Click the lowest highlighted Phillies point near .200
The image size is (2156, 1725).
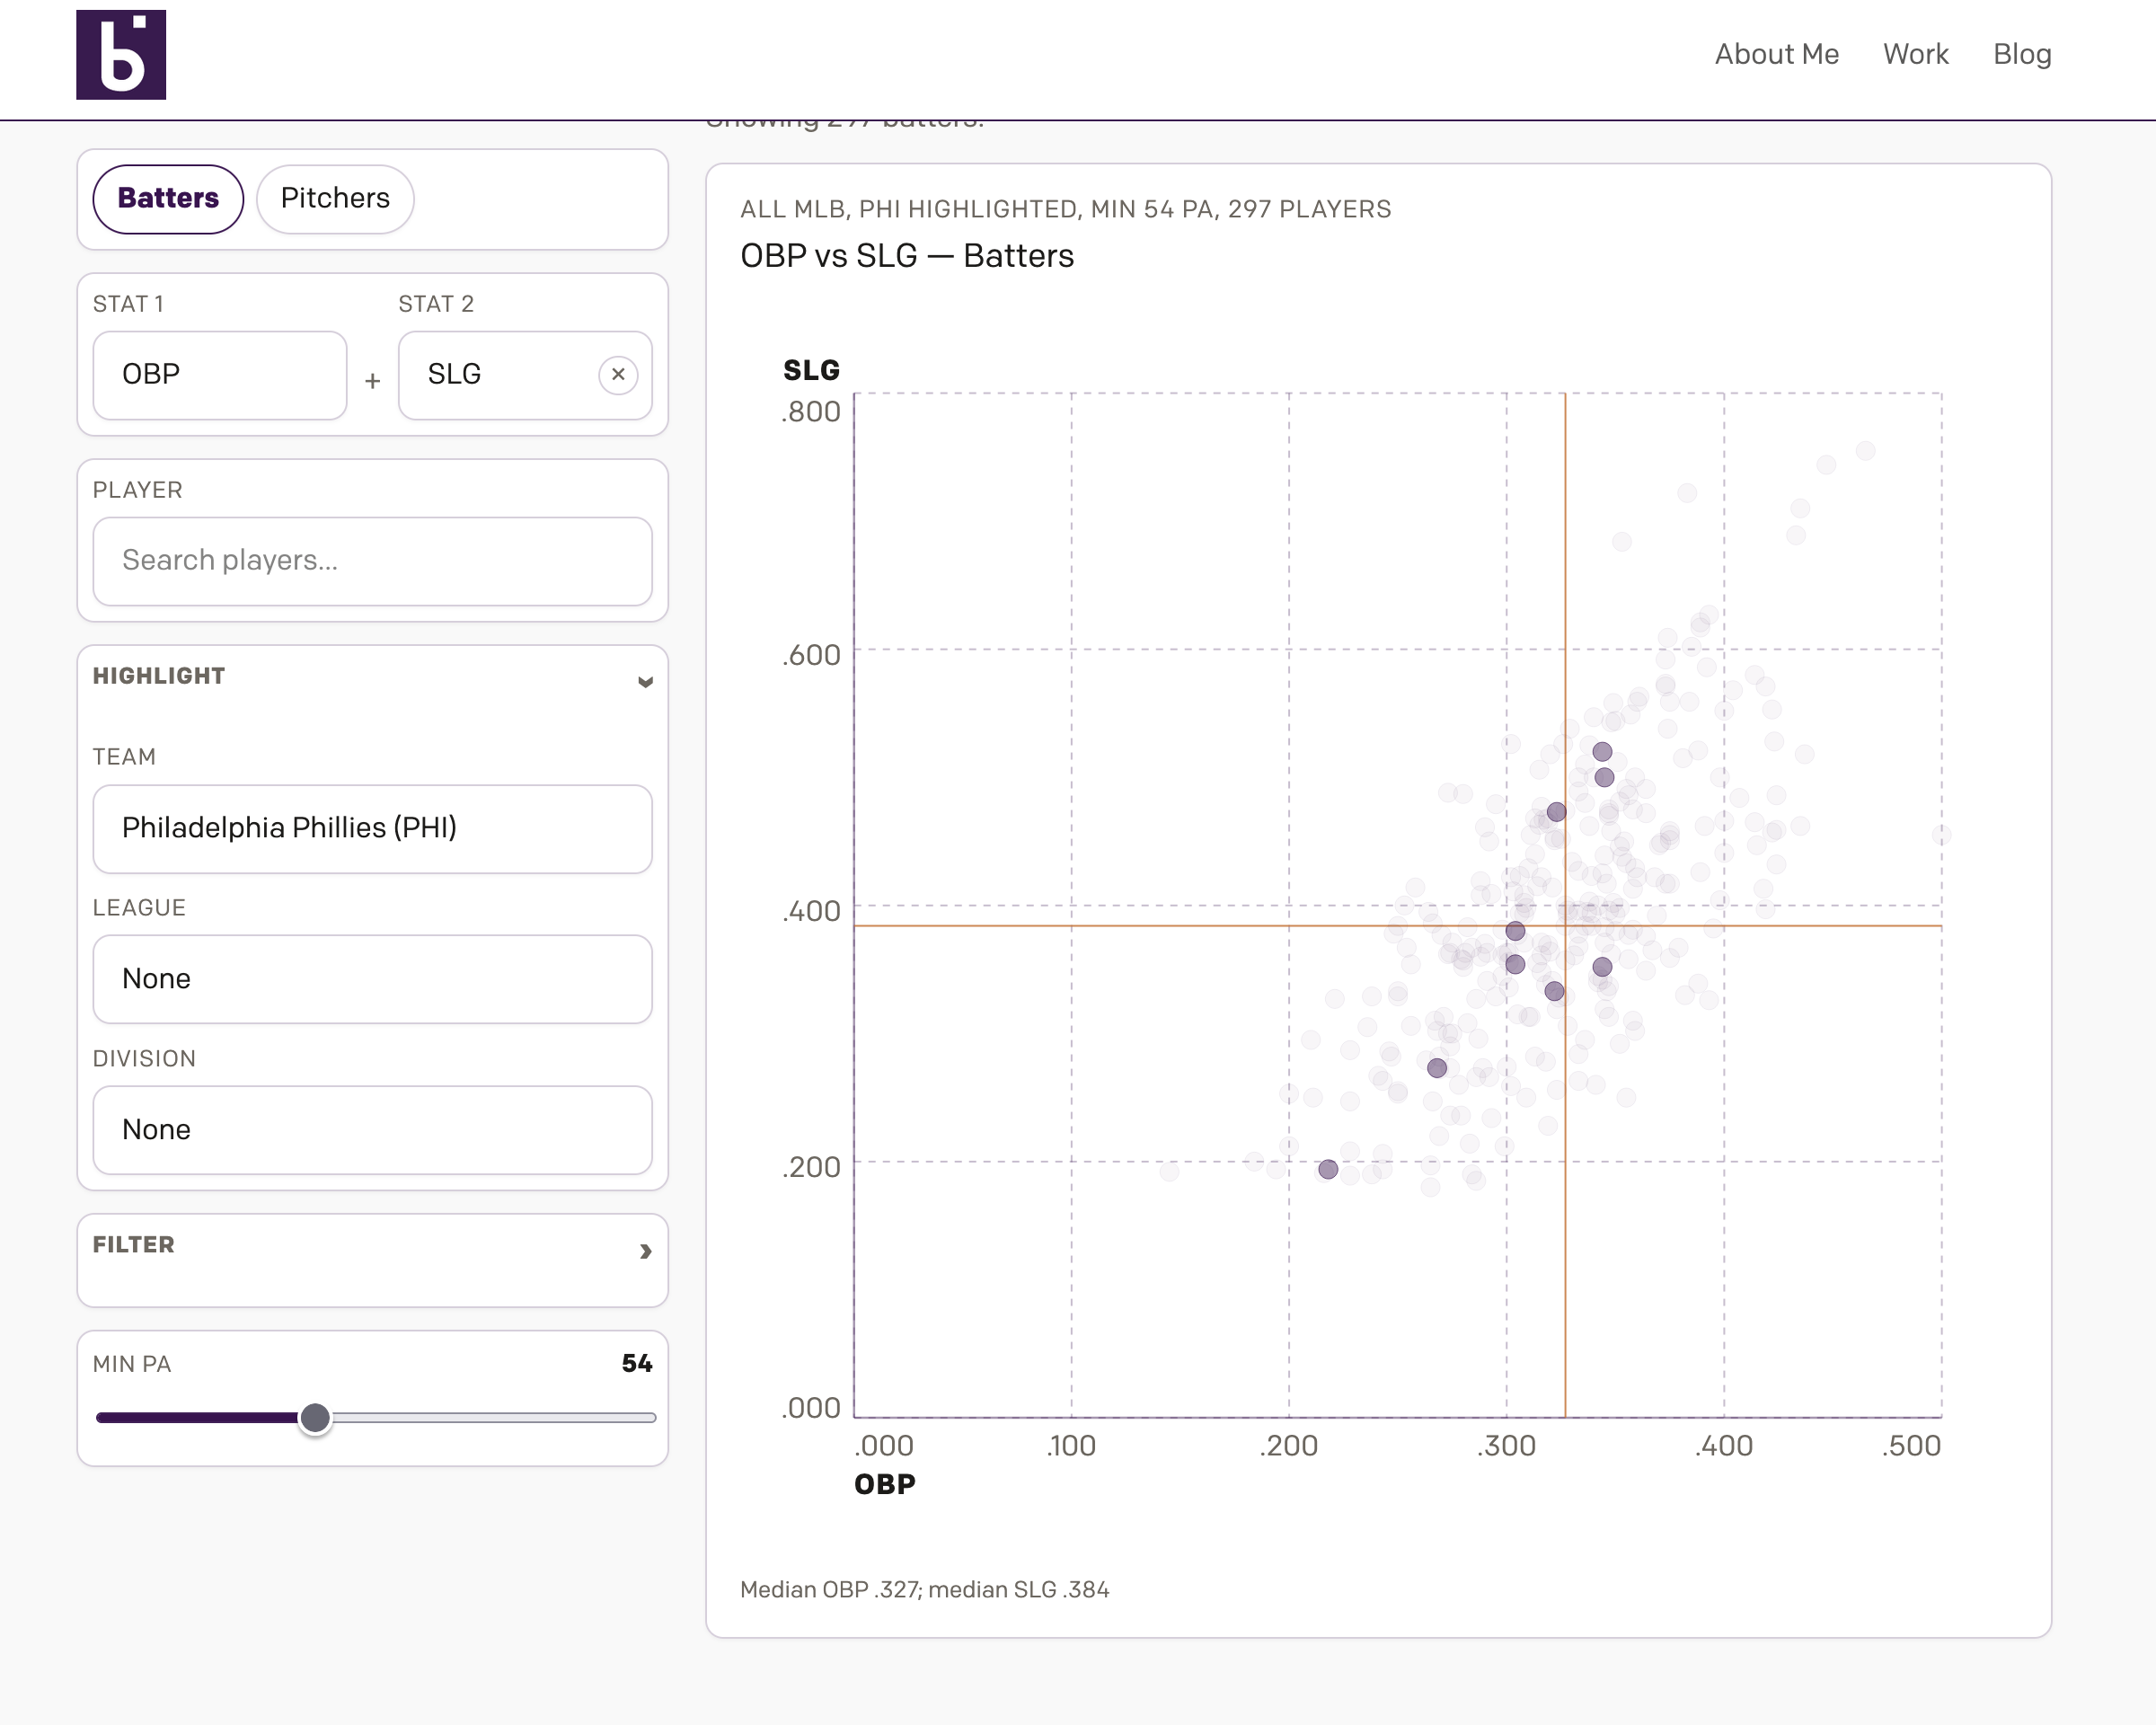[1327, 1169]
